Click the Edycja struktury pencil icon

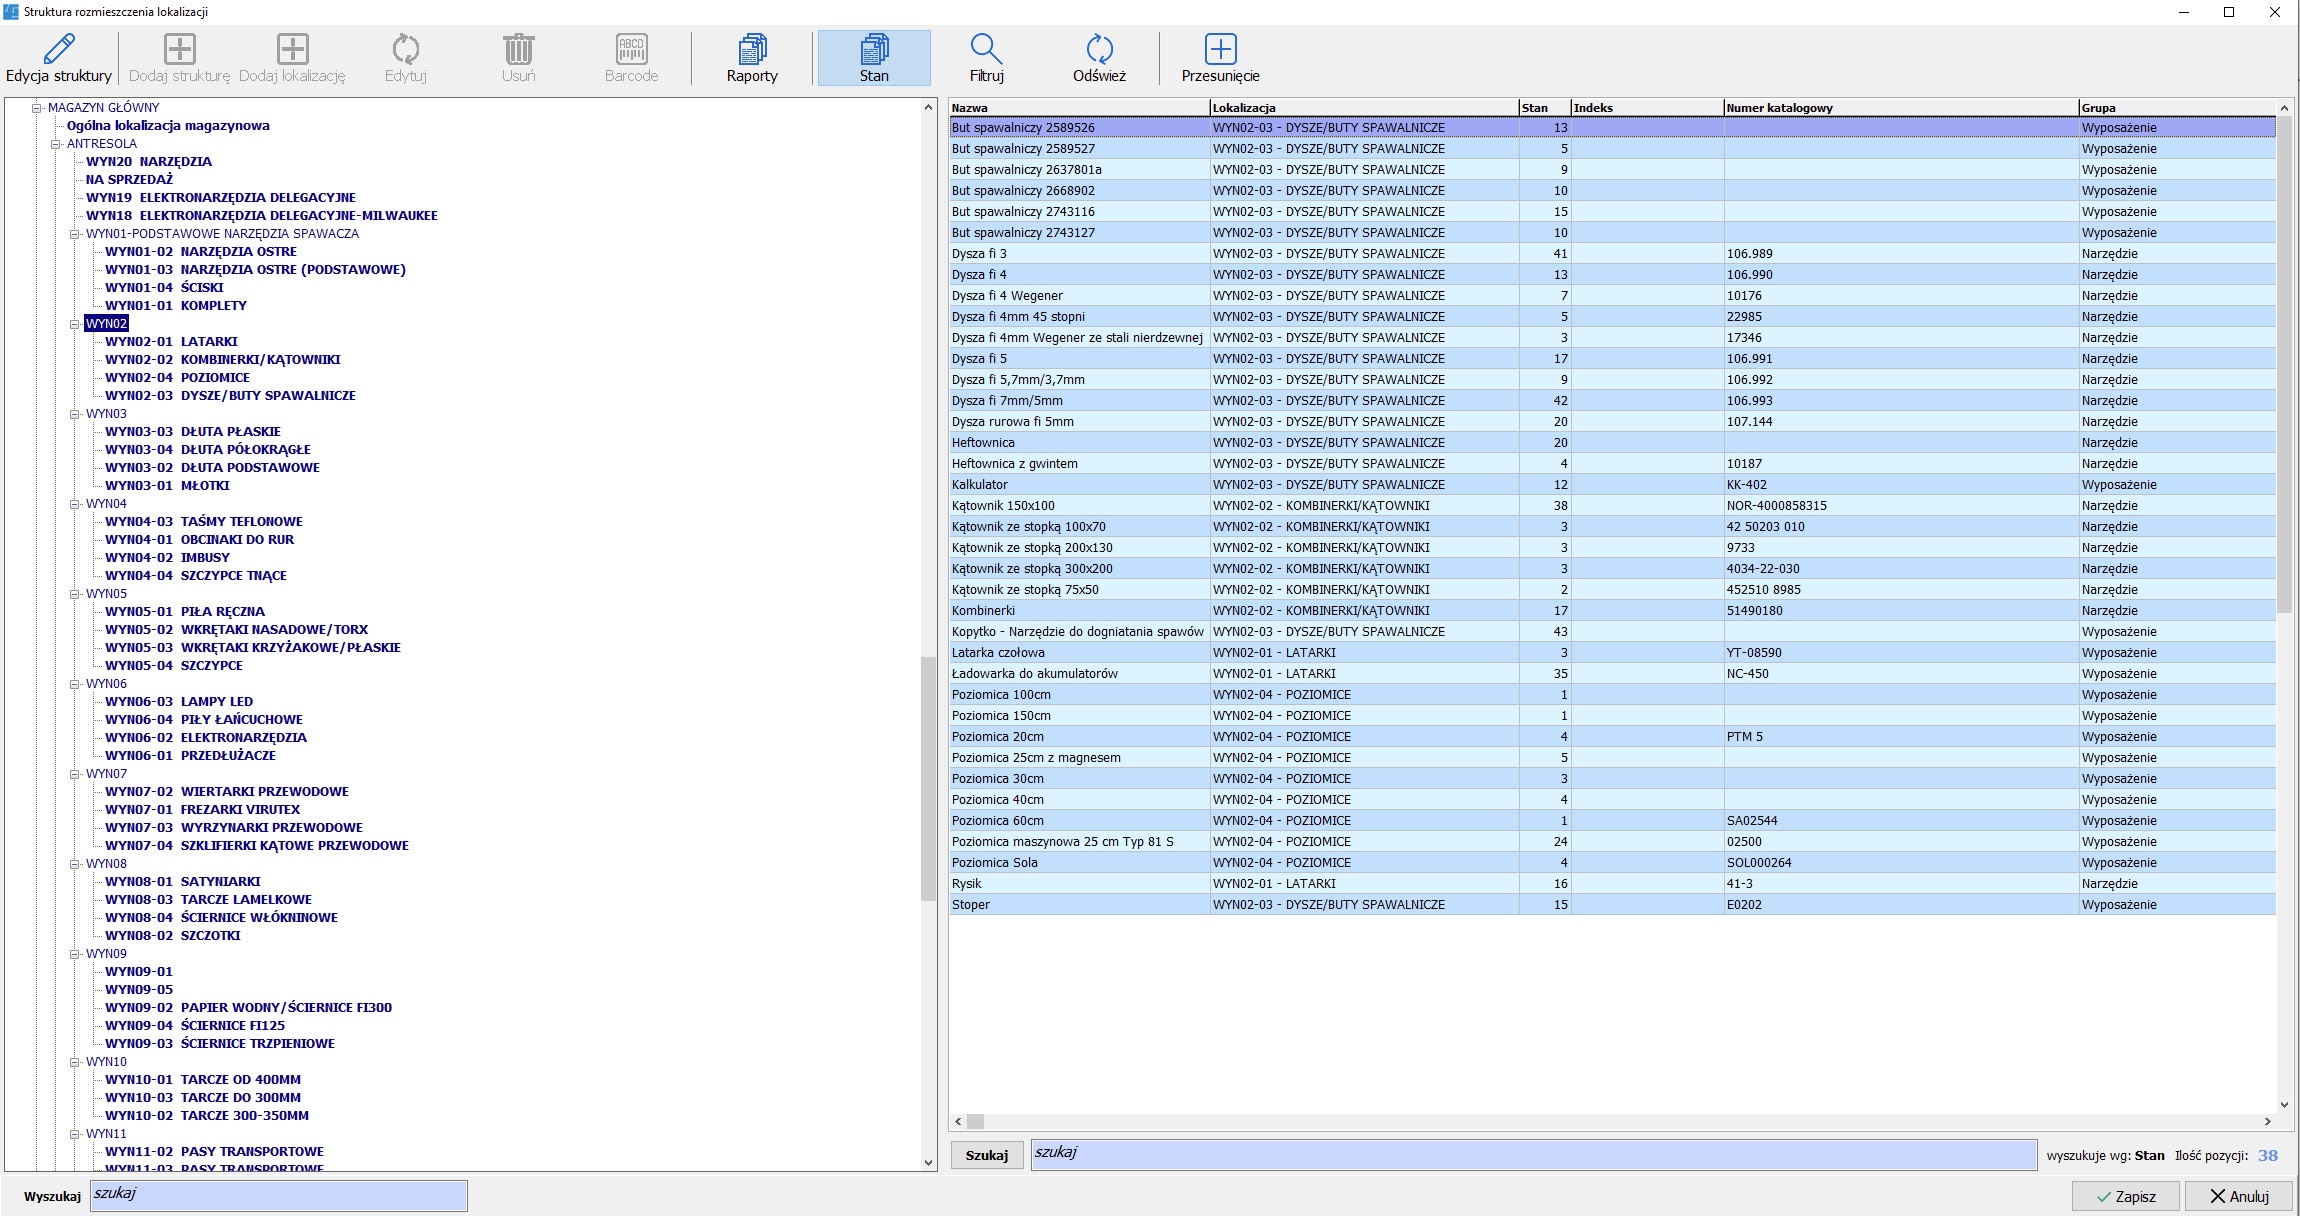[x=59, y=49]
